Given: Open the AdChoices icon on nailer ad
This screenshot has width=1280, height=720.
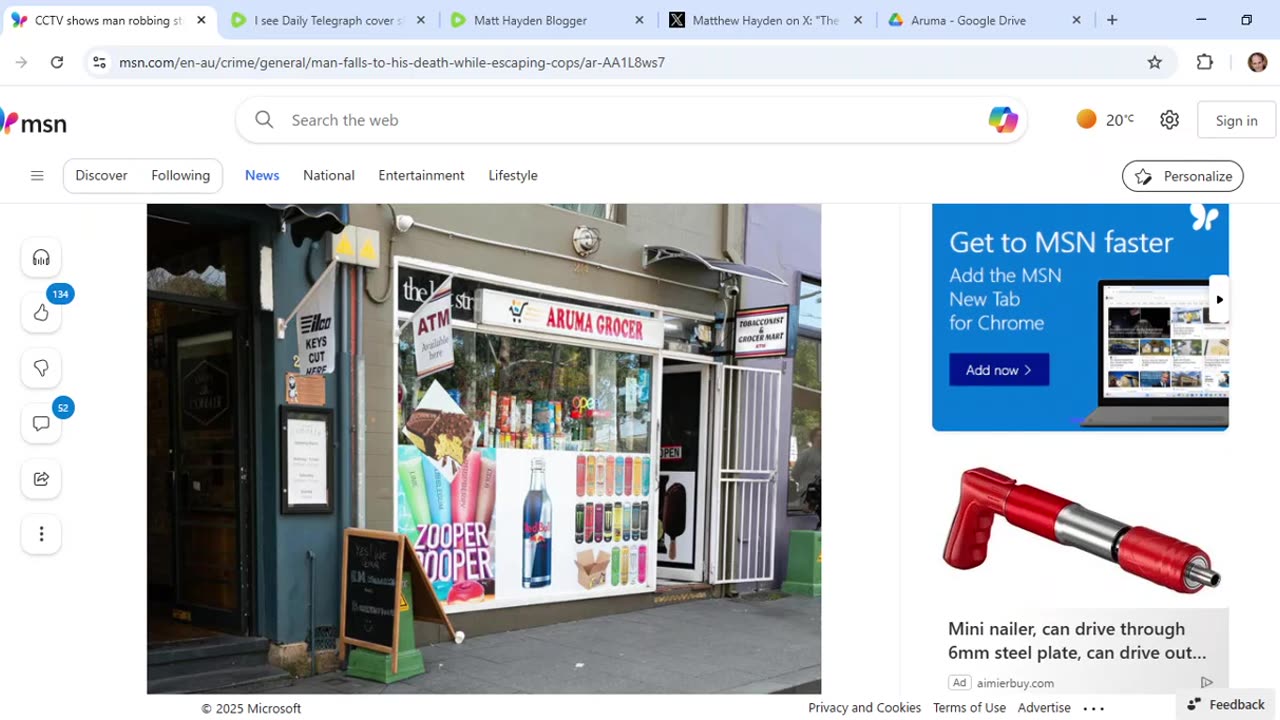Looking at the screenshot, I should click(1207, 683).
